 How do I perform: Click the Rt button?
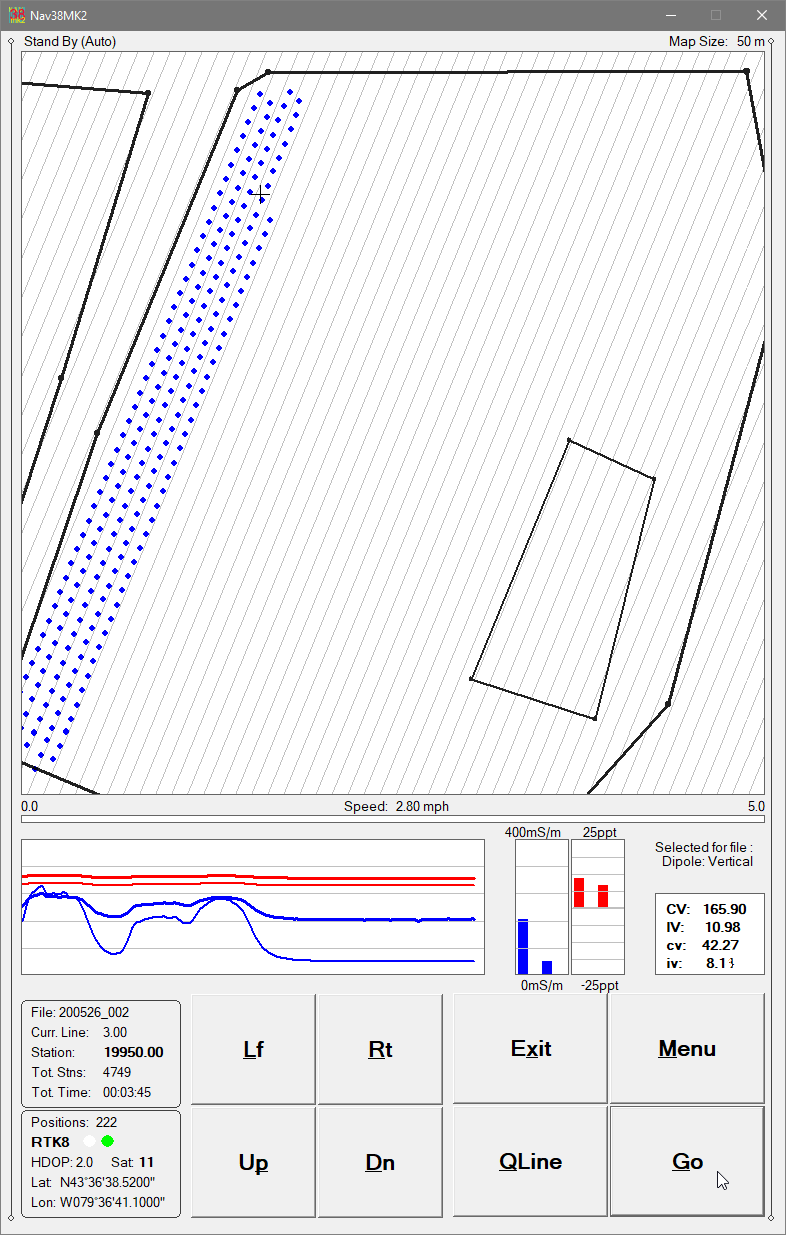[380, 1049]
